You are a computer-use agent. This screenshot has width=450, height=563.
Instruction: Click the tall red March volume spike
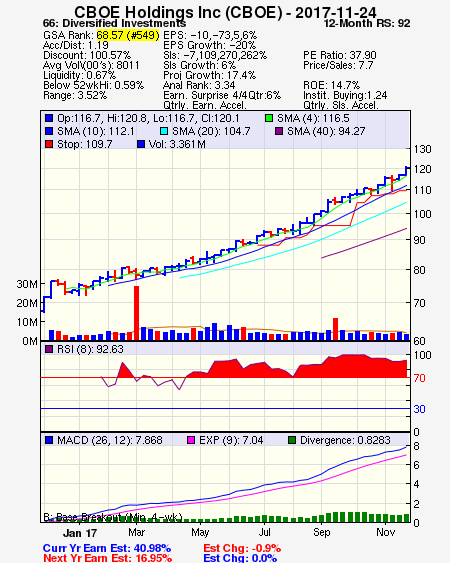point(136,313)
